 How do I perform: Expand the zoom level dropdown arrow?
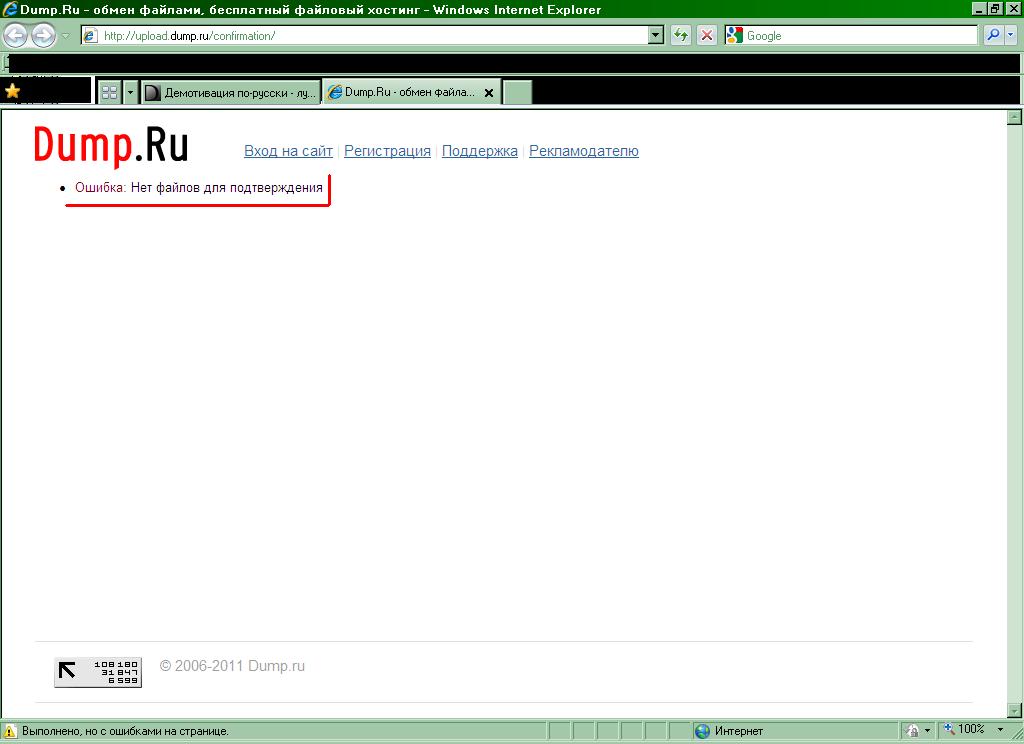[1000, 729]
